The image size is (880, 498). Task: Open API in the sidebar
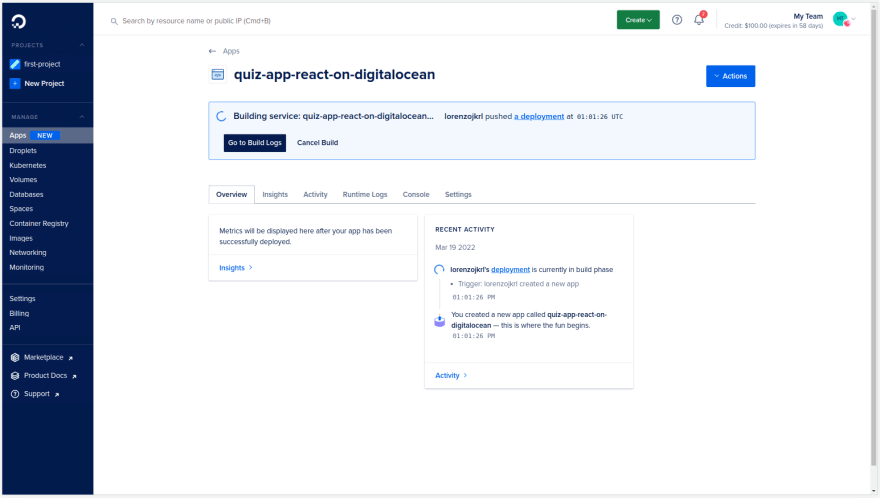(x=15, y=328)
